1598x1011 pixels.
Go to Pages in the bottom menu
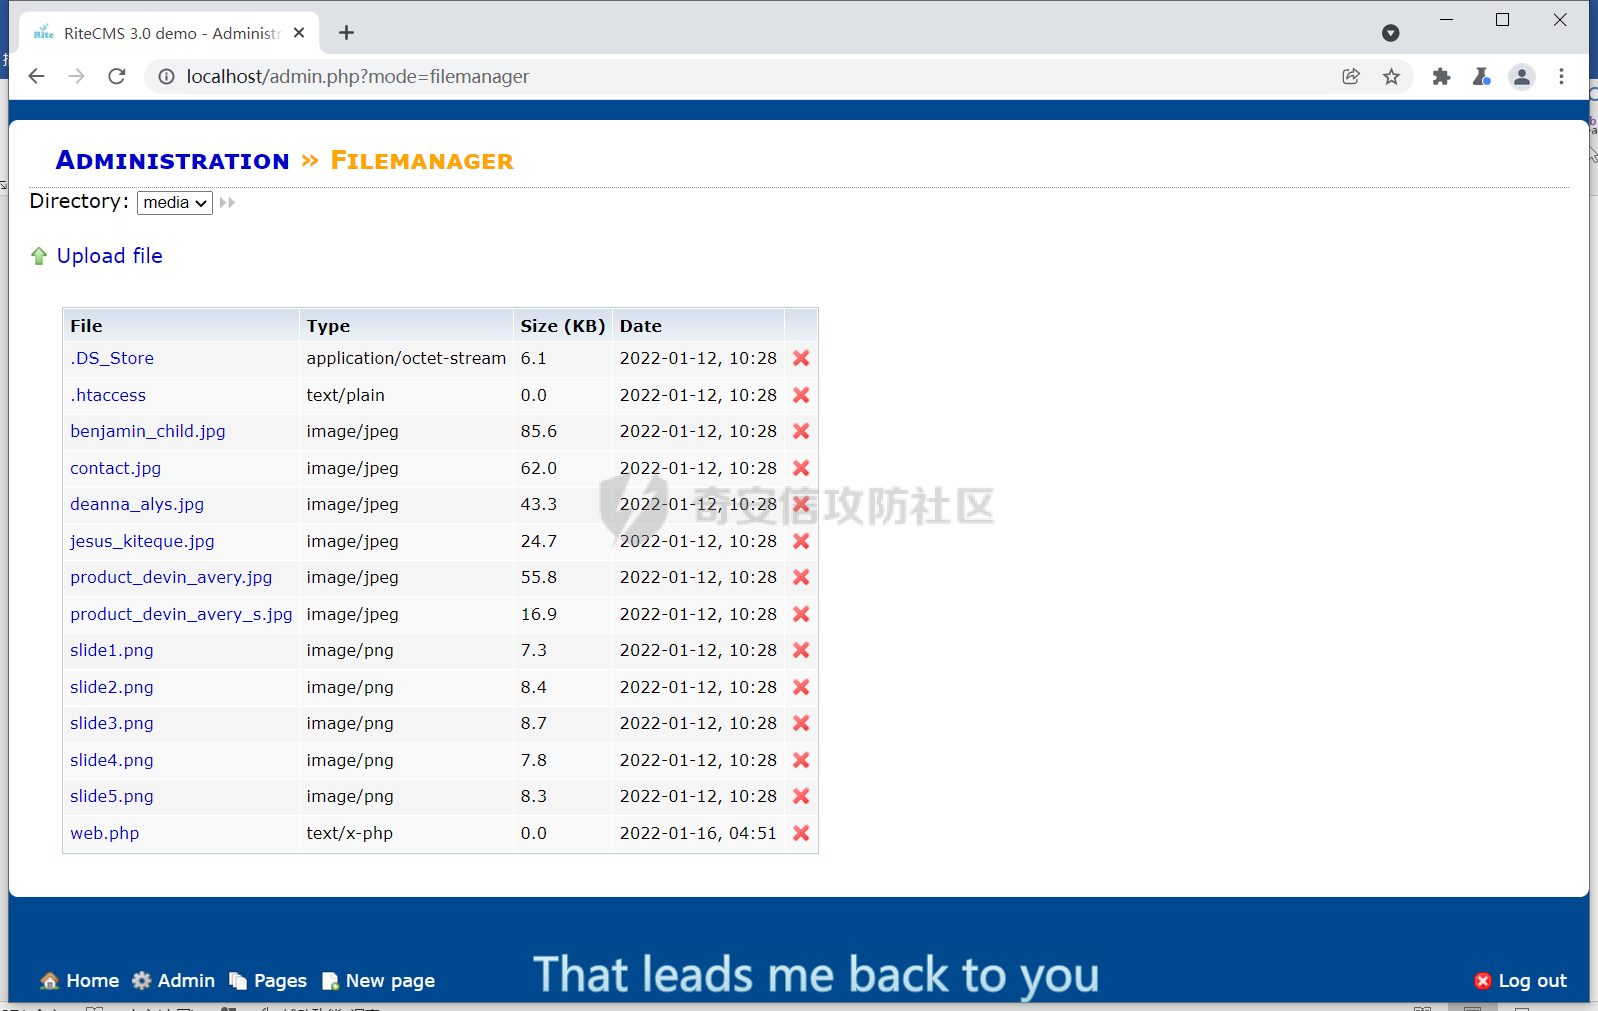(x=268, y=981)
